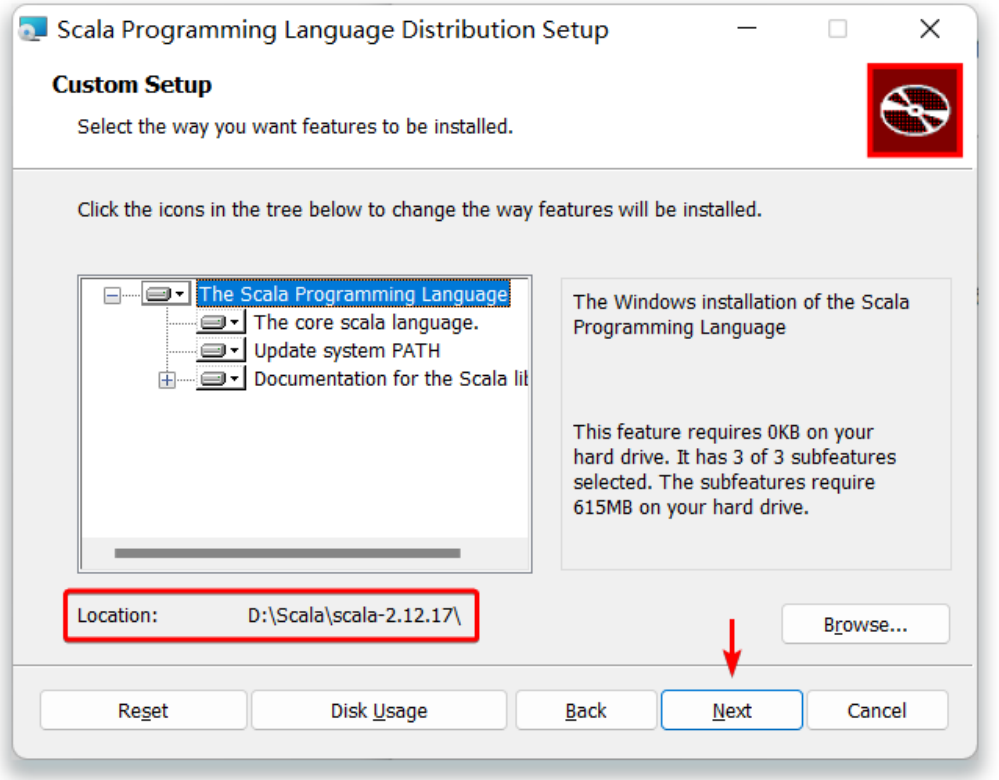Cancel the Scala setup

click(x=877, y=710)
